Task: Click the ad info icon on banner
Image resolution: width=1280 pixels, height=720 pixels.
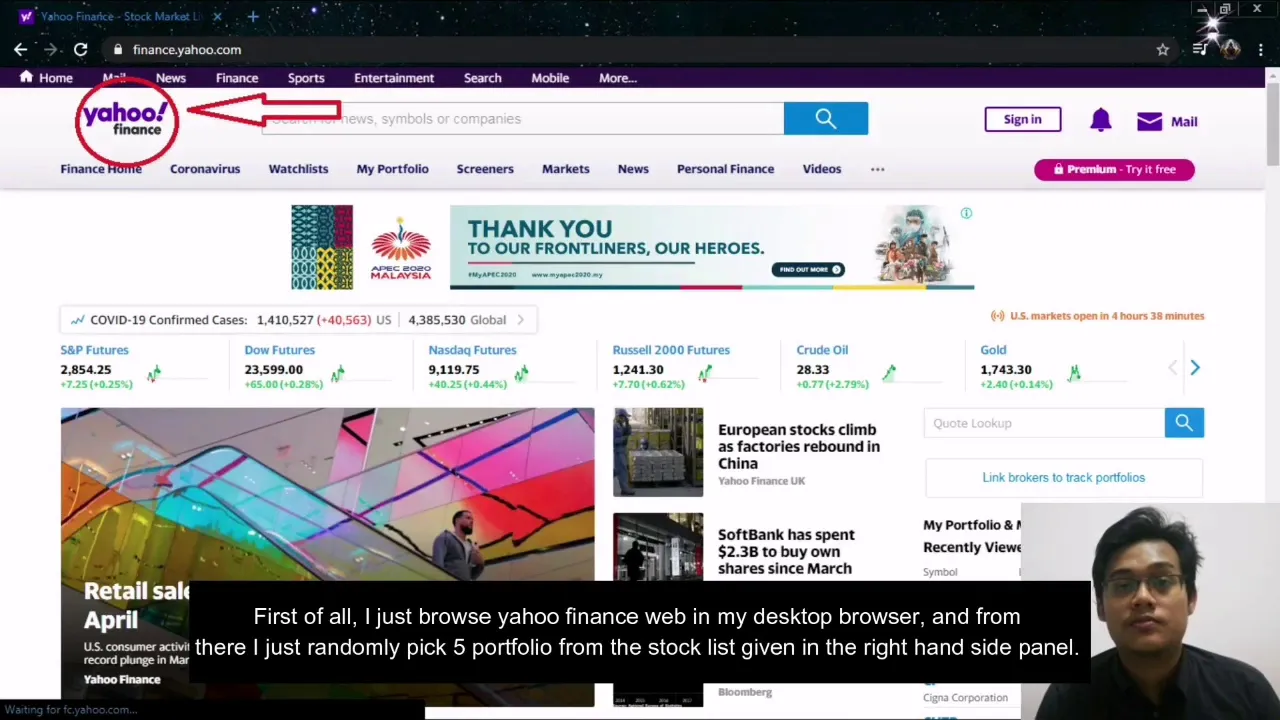Action: click(966, 213)
